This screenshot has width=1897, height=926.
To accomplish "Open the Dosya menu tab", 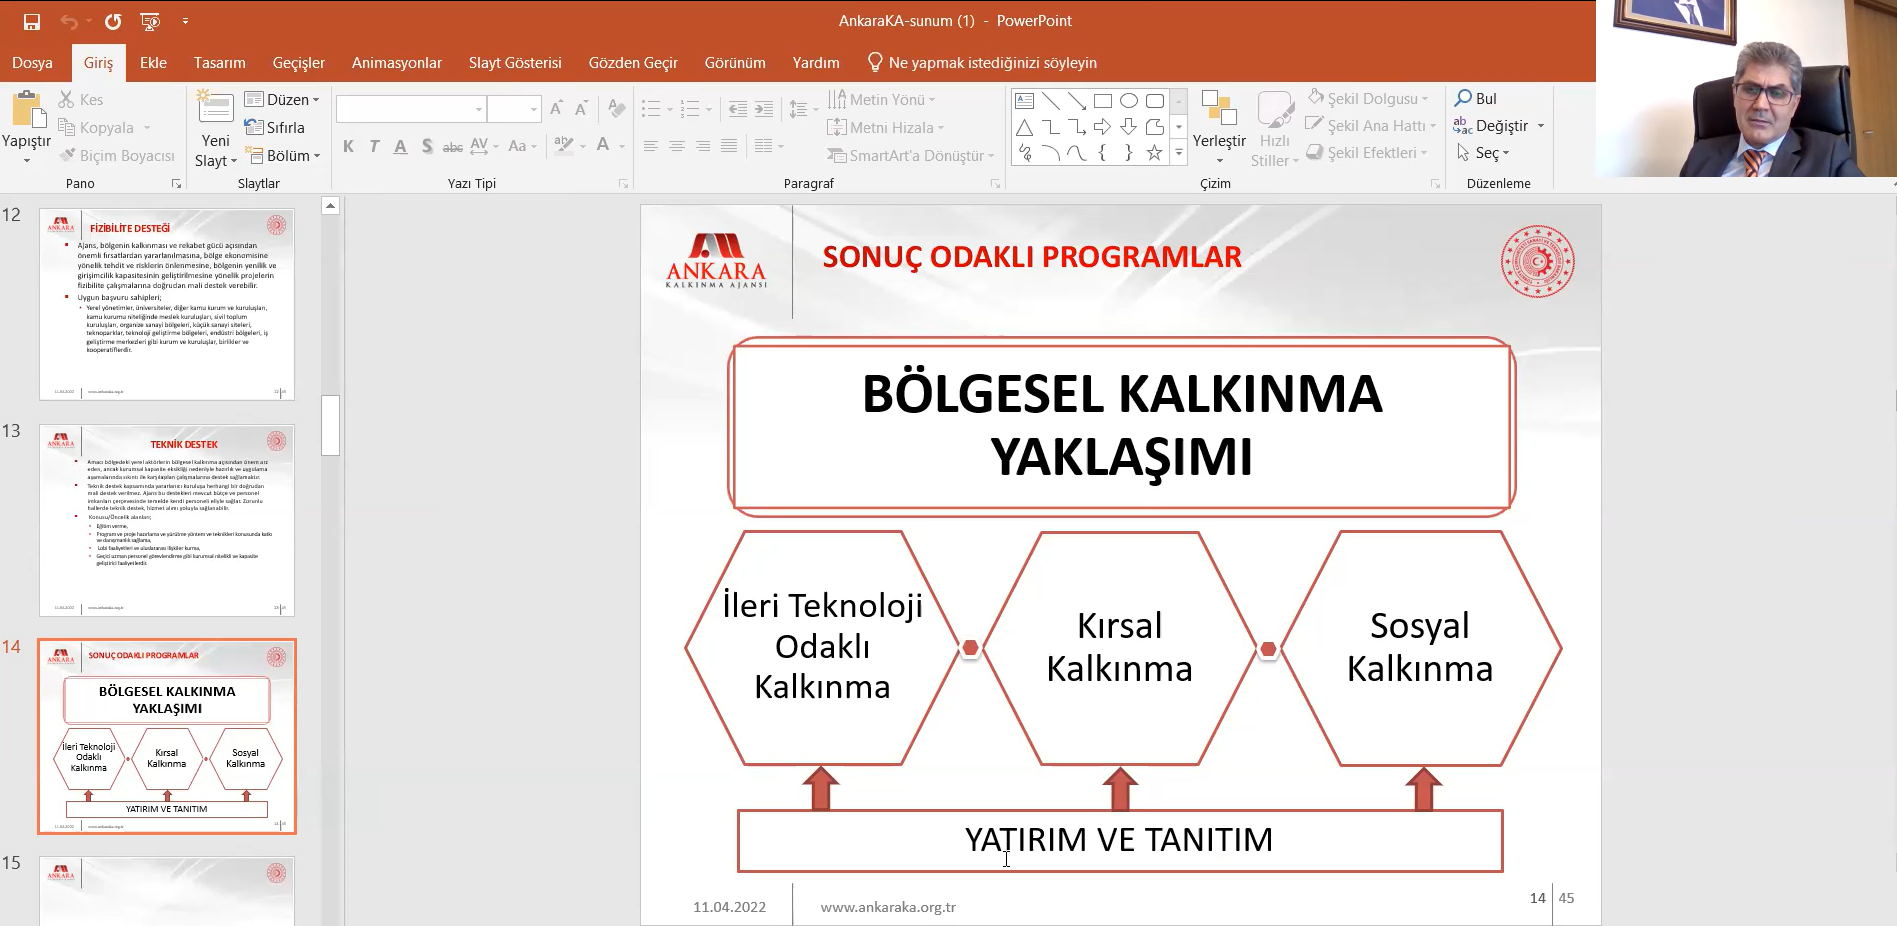I will click(32, 63).
